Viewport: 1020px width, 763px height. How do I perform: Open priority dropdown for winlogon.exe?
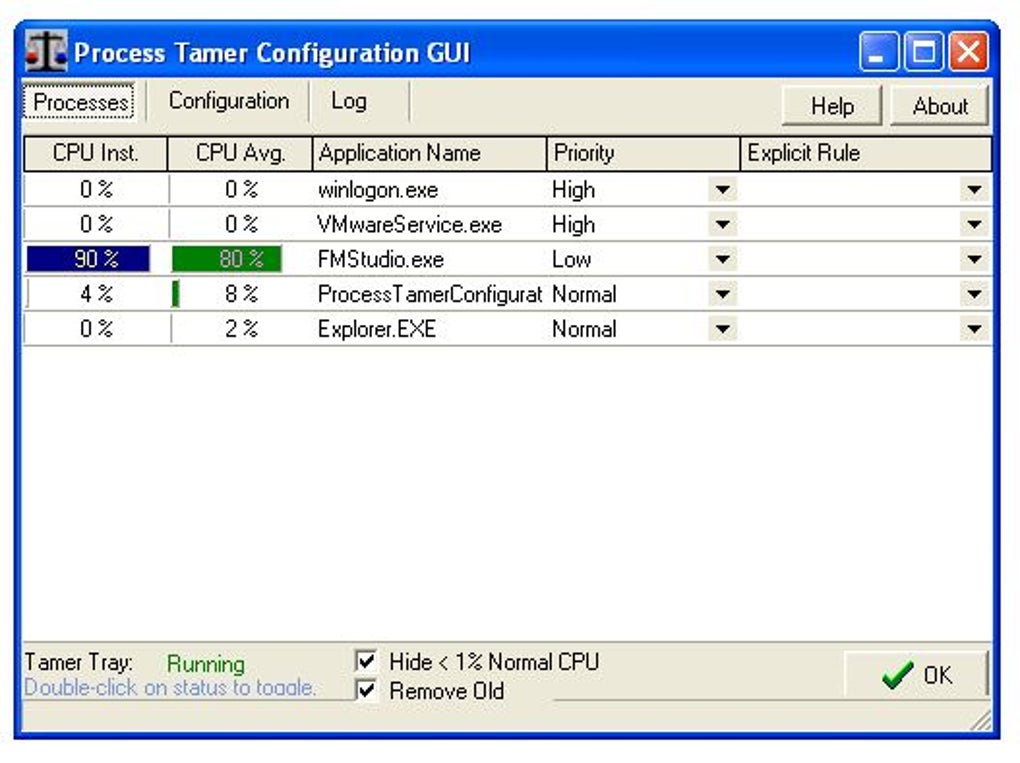(722, 190)
